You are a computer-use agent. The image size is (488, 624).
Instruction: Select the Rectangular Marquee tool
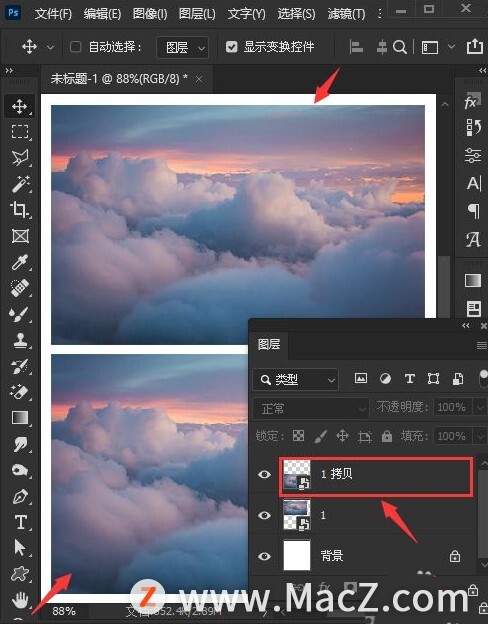20,131
